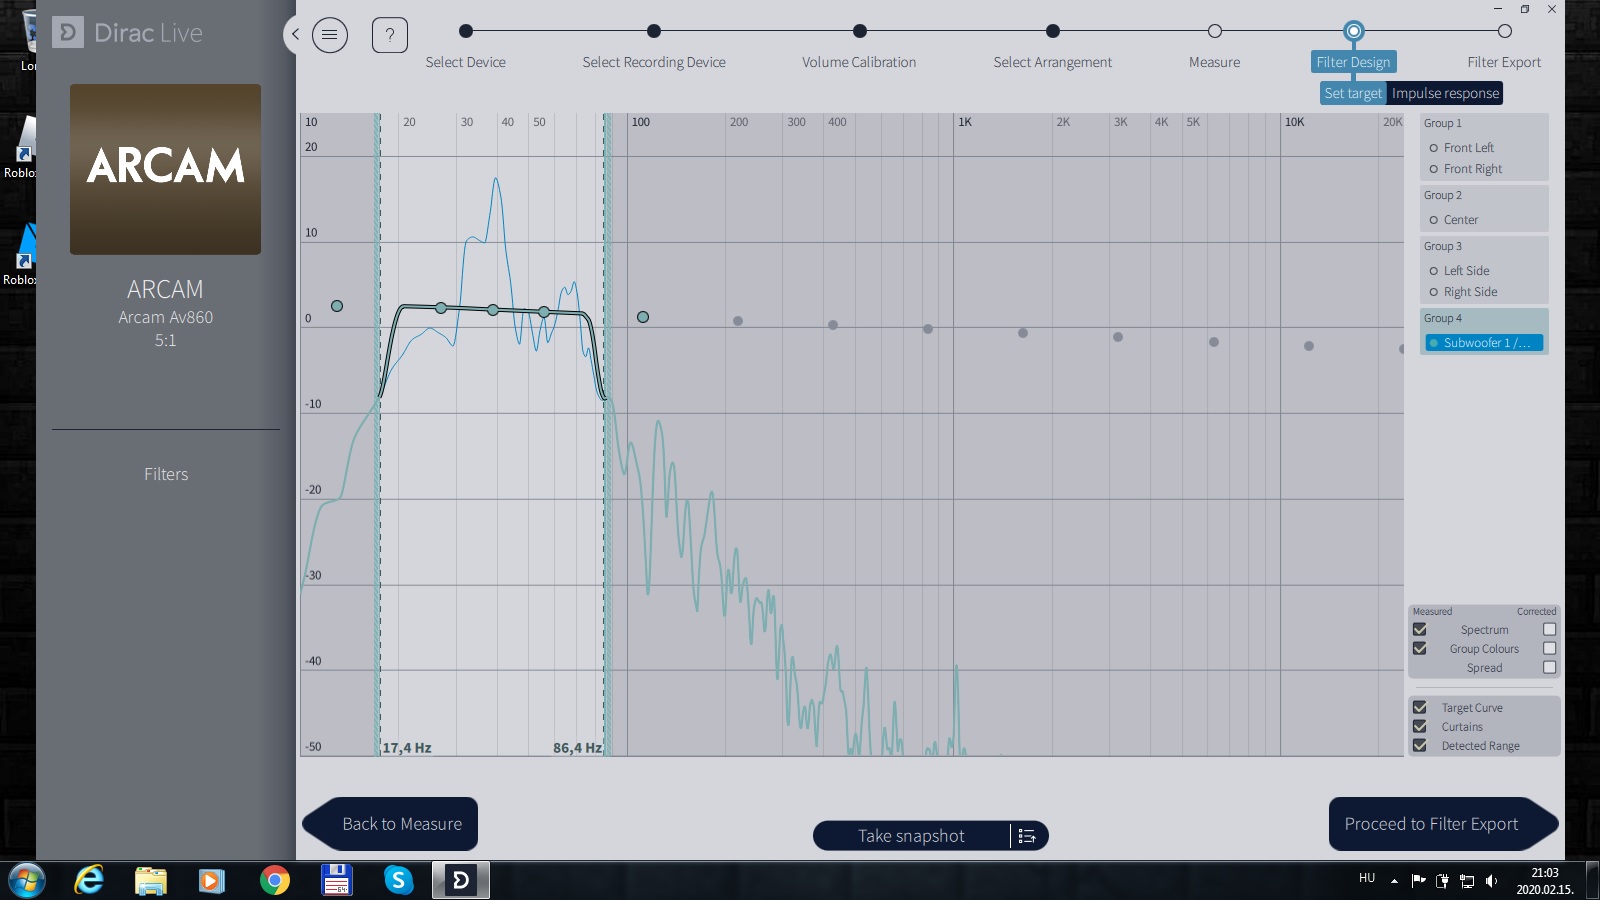Enable the Corrected Spectrum checkbox
The width and height of the screenshot is (1600, 900).
coord(1549,630)
